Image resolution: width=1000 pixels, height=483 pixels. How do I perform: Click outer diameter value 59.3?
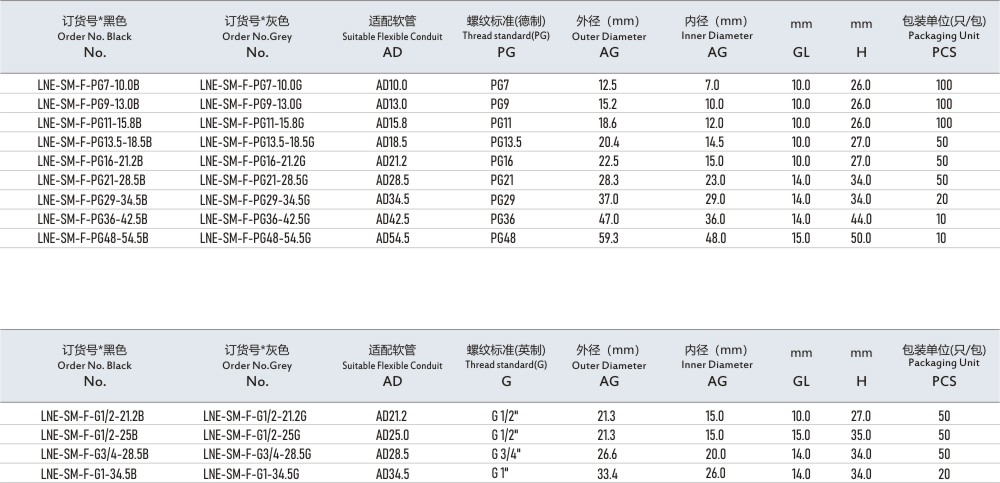coord(608,237)
